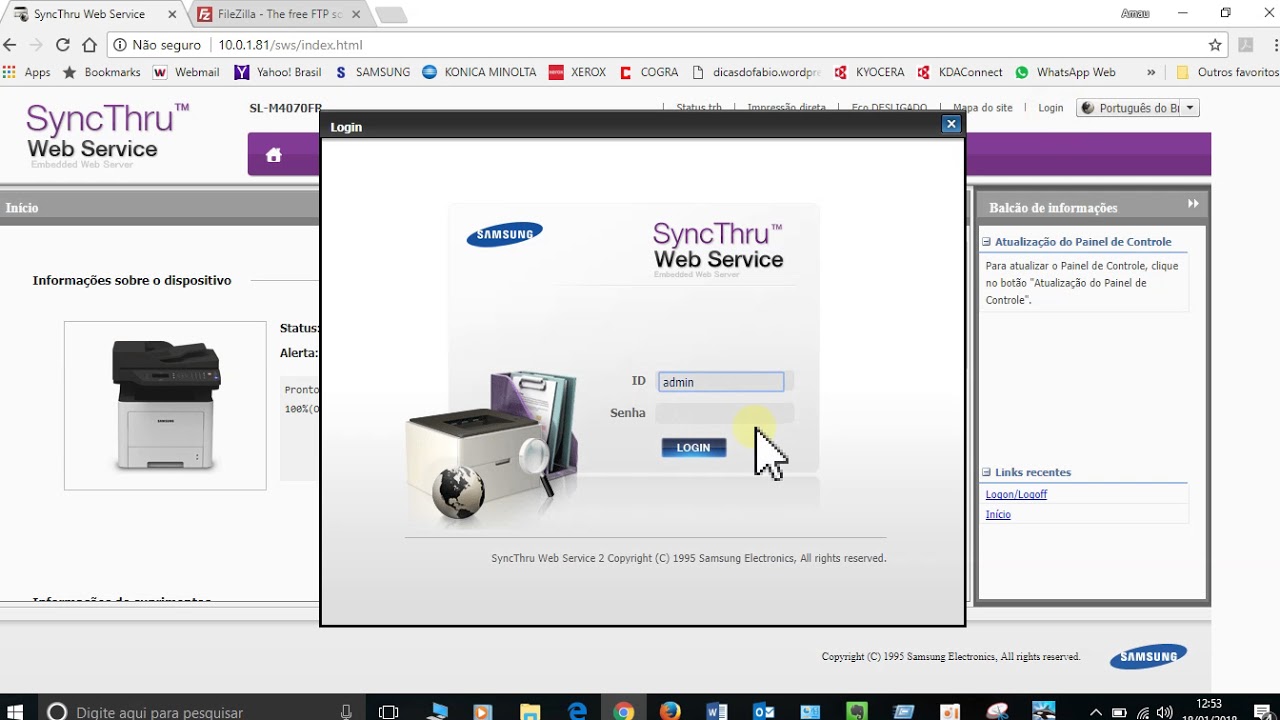
Task: Click the taskbar search box
Action: 200,711
